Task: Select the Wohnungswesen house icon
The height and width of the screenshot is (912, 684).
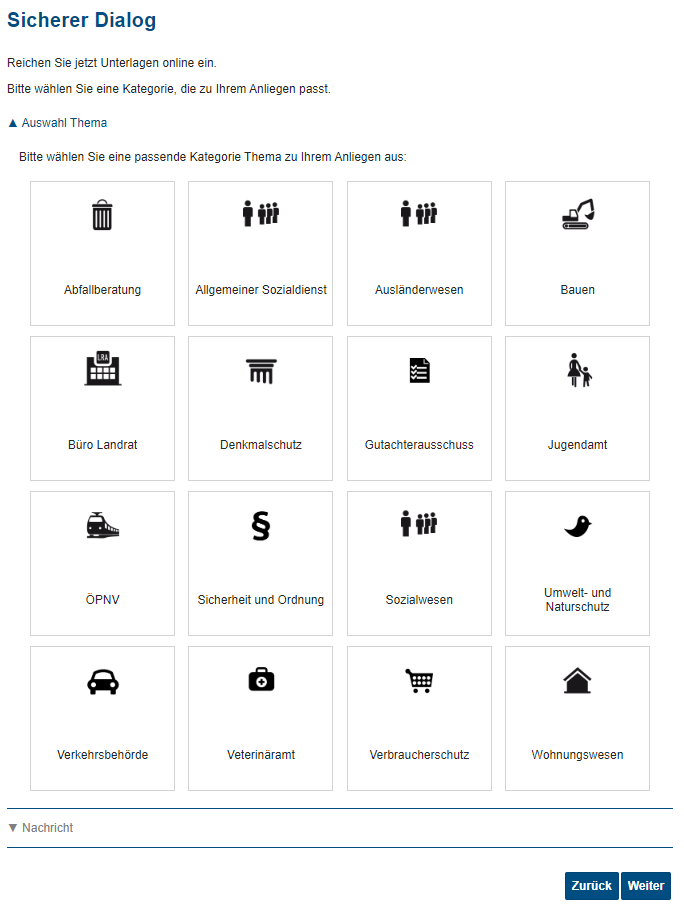Action: coord(578,681)
